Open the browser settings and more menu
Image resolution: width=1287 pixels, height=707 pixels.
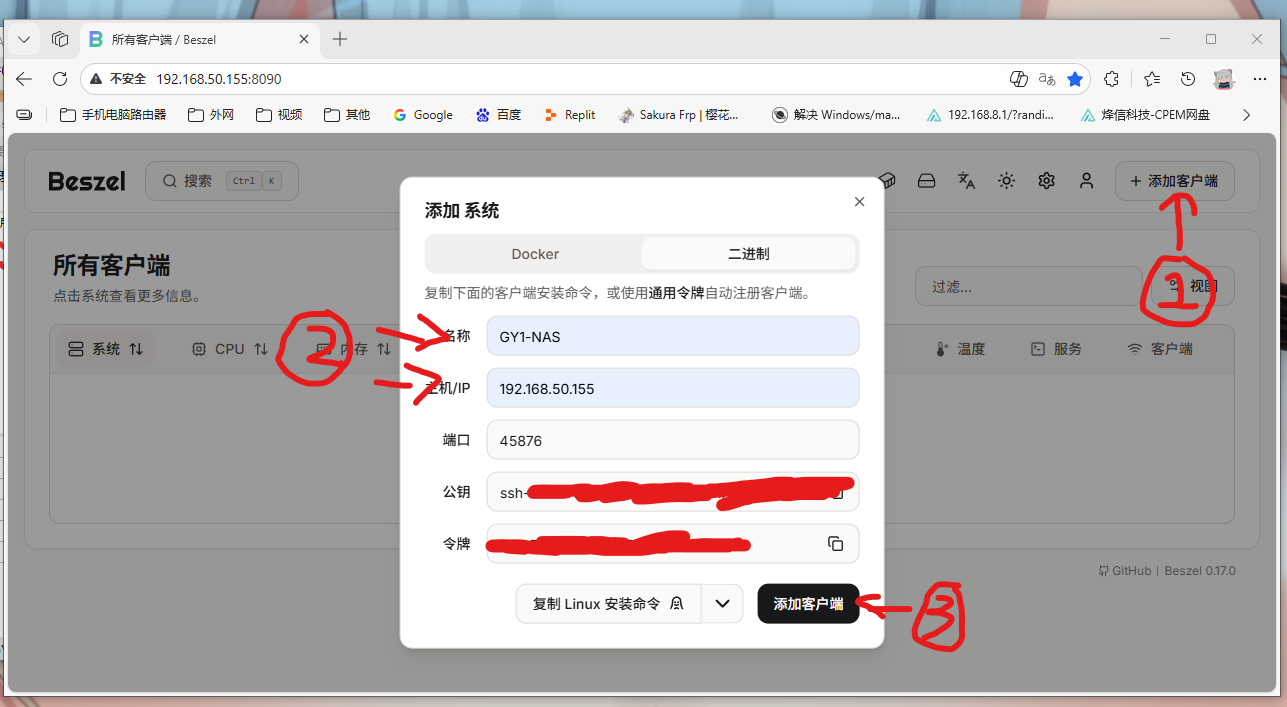(1258, 78)
